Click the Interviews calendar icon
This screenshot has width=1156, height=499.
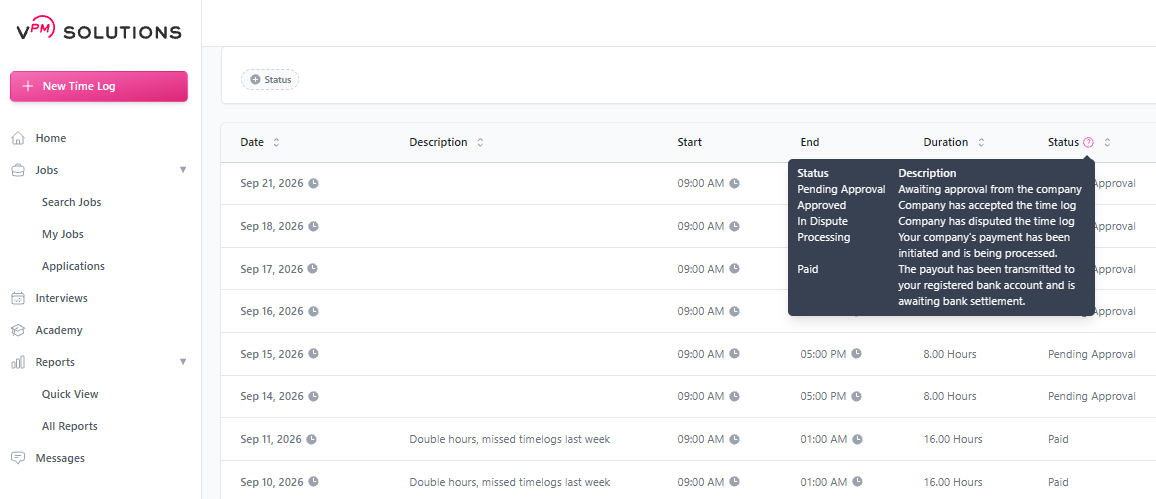tap(18, 299)
